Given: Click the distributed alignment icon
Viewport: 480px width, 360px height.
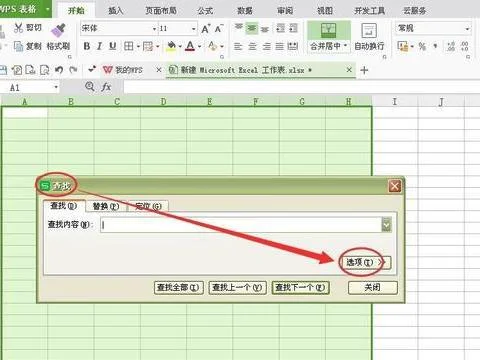Looking at the screenshot, I should [x=292, y=46].
